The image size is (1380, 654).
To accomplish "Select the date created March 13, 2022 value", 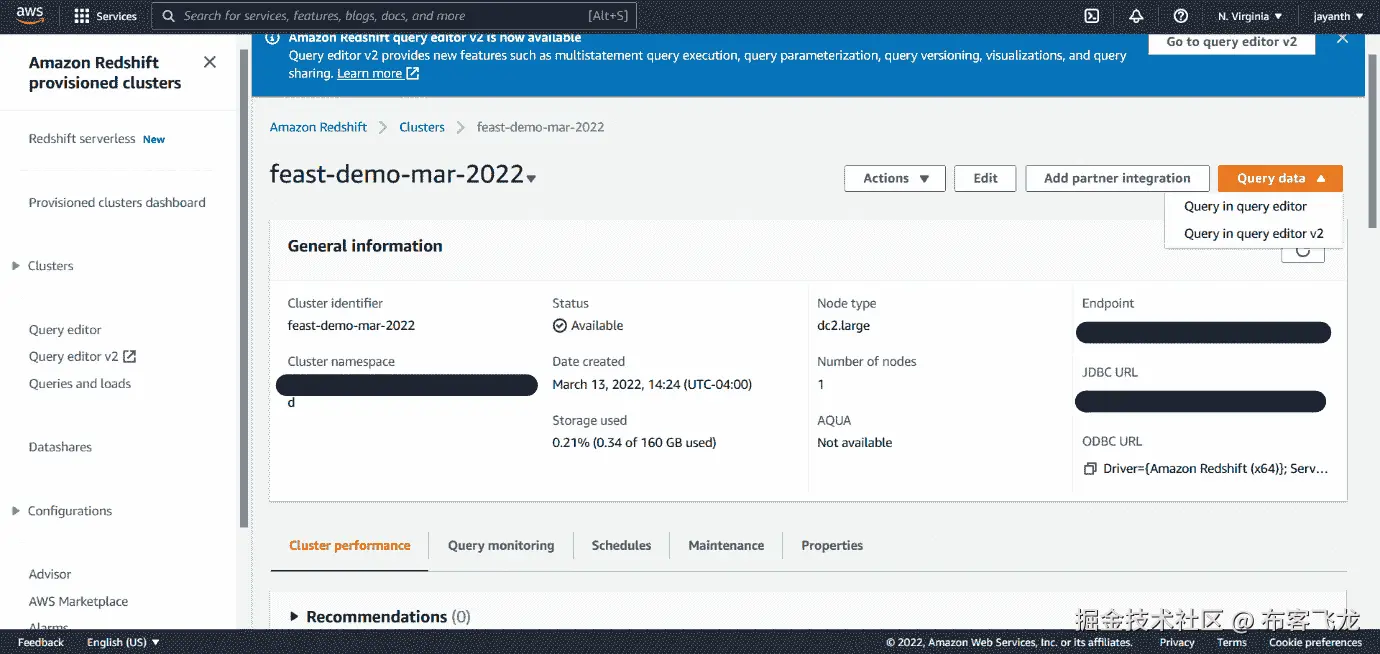I will (652, 385).
